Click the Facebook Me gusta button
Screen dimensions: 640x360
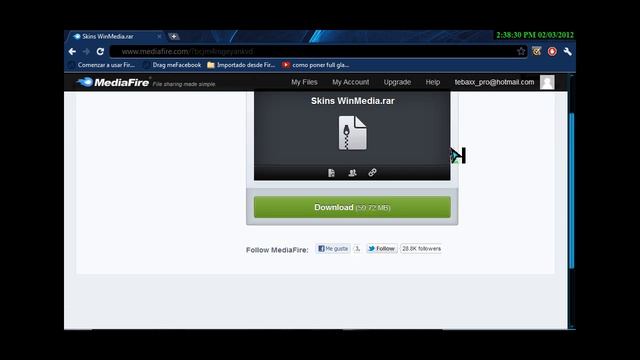[333, 249]
